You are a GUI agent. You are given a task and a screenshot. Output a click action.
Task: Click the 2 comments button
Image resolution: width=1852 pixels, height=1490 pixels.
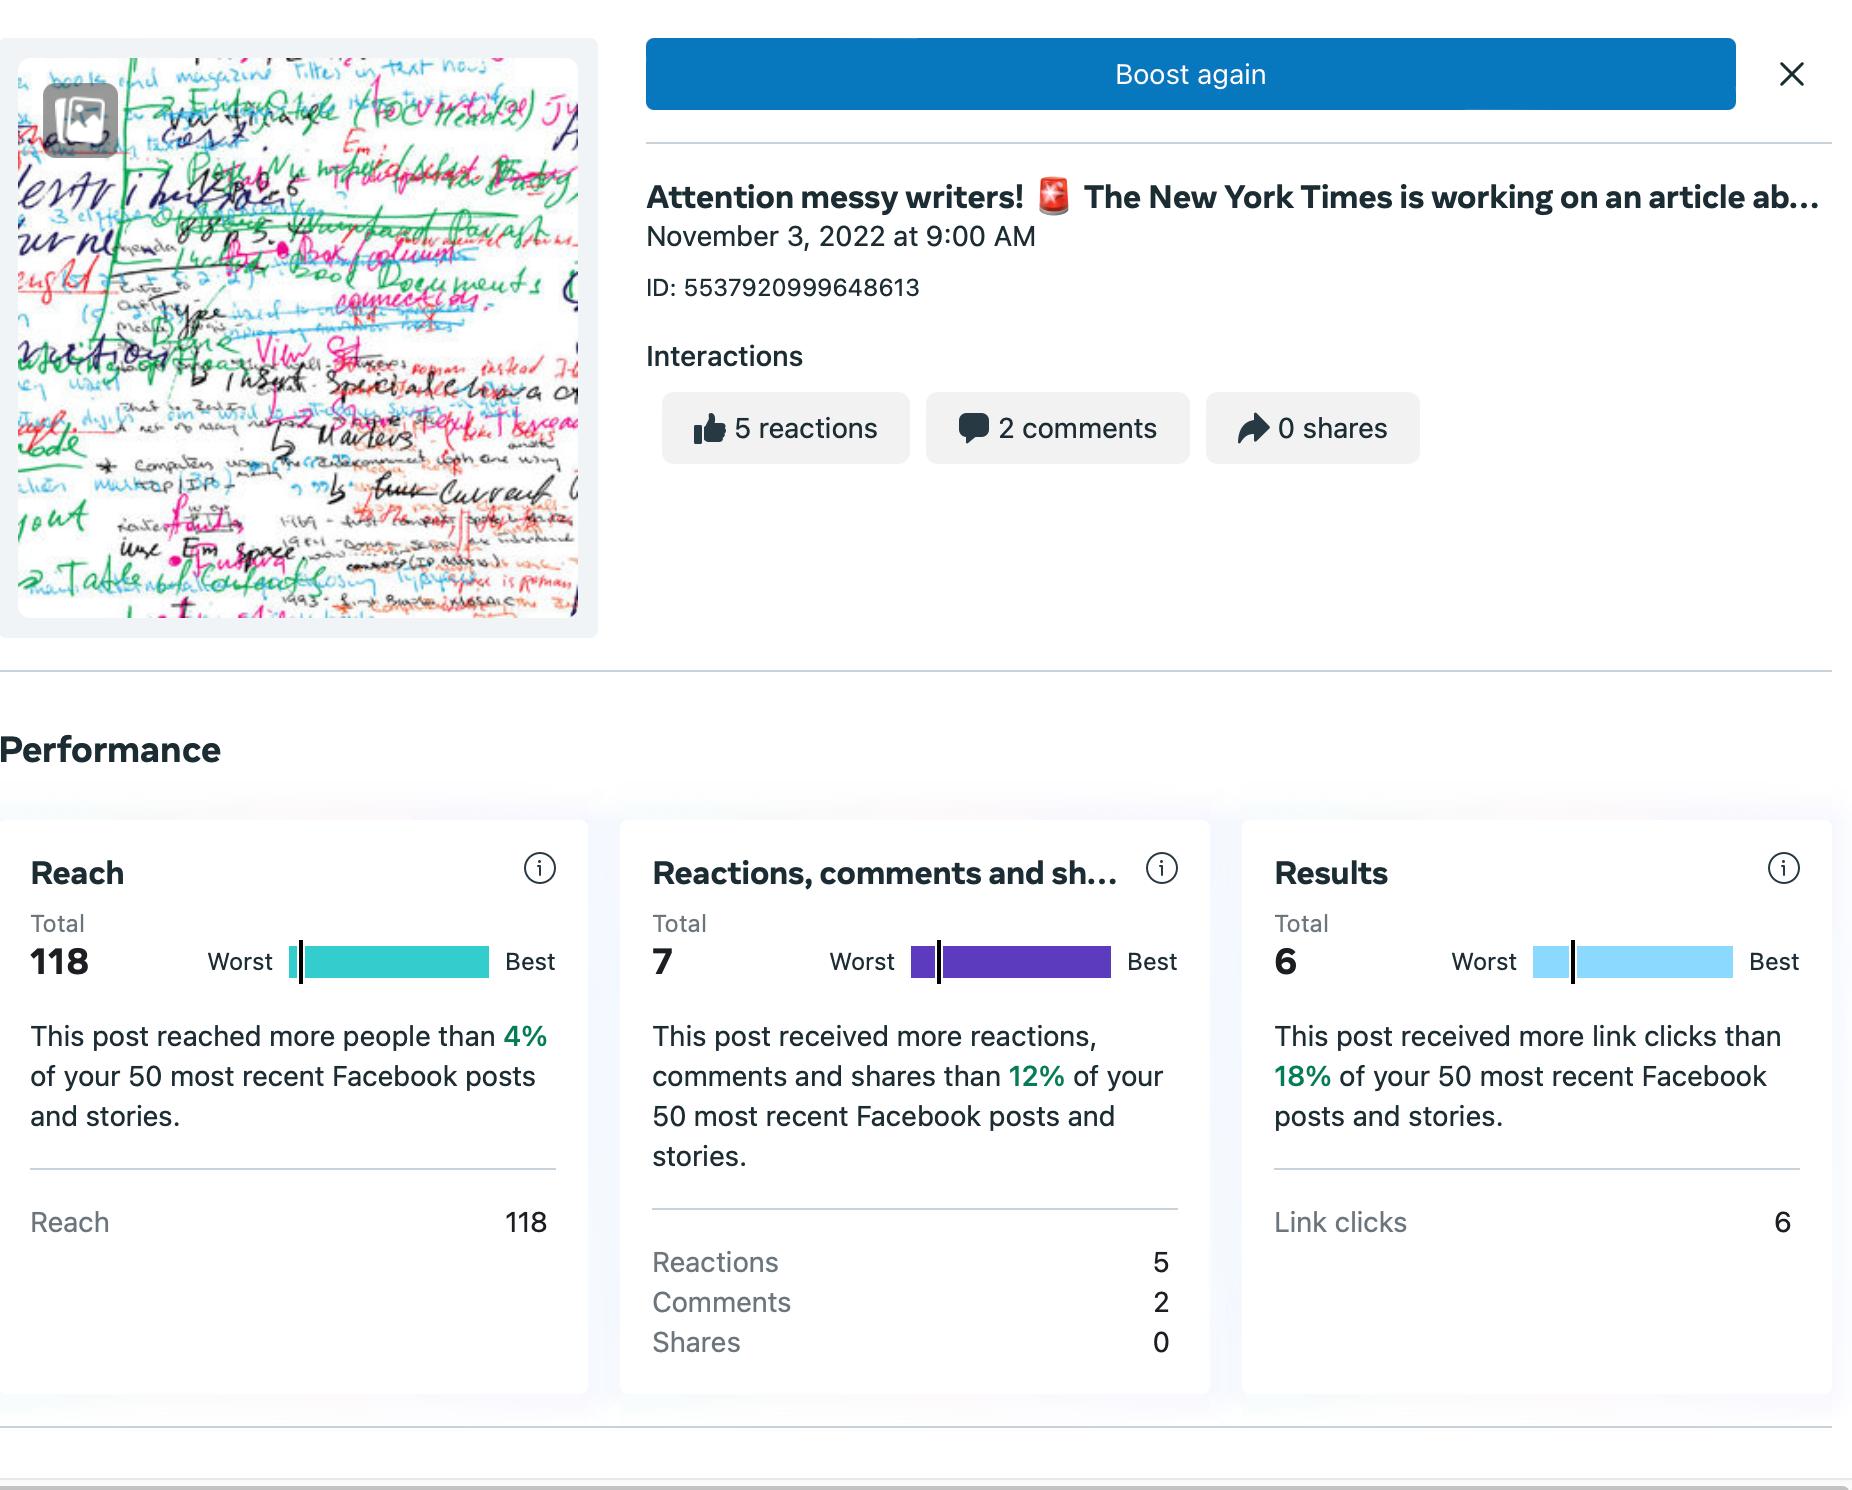1058,428
